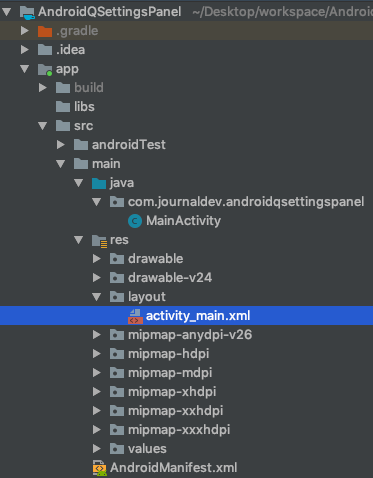Click the mipmap-anydpi-v26 folder icon
The height and width of the screenshot is (478, 373).
click(117, 335)
